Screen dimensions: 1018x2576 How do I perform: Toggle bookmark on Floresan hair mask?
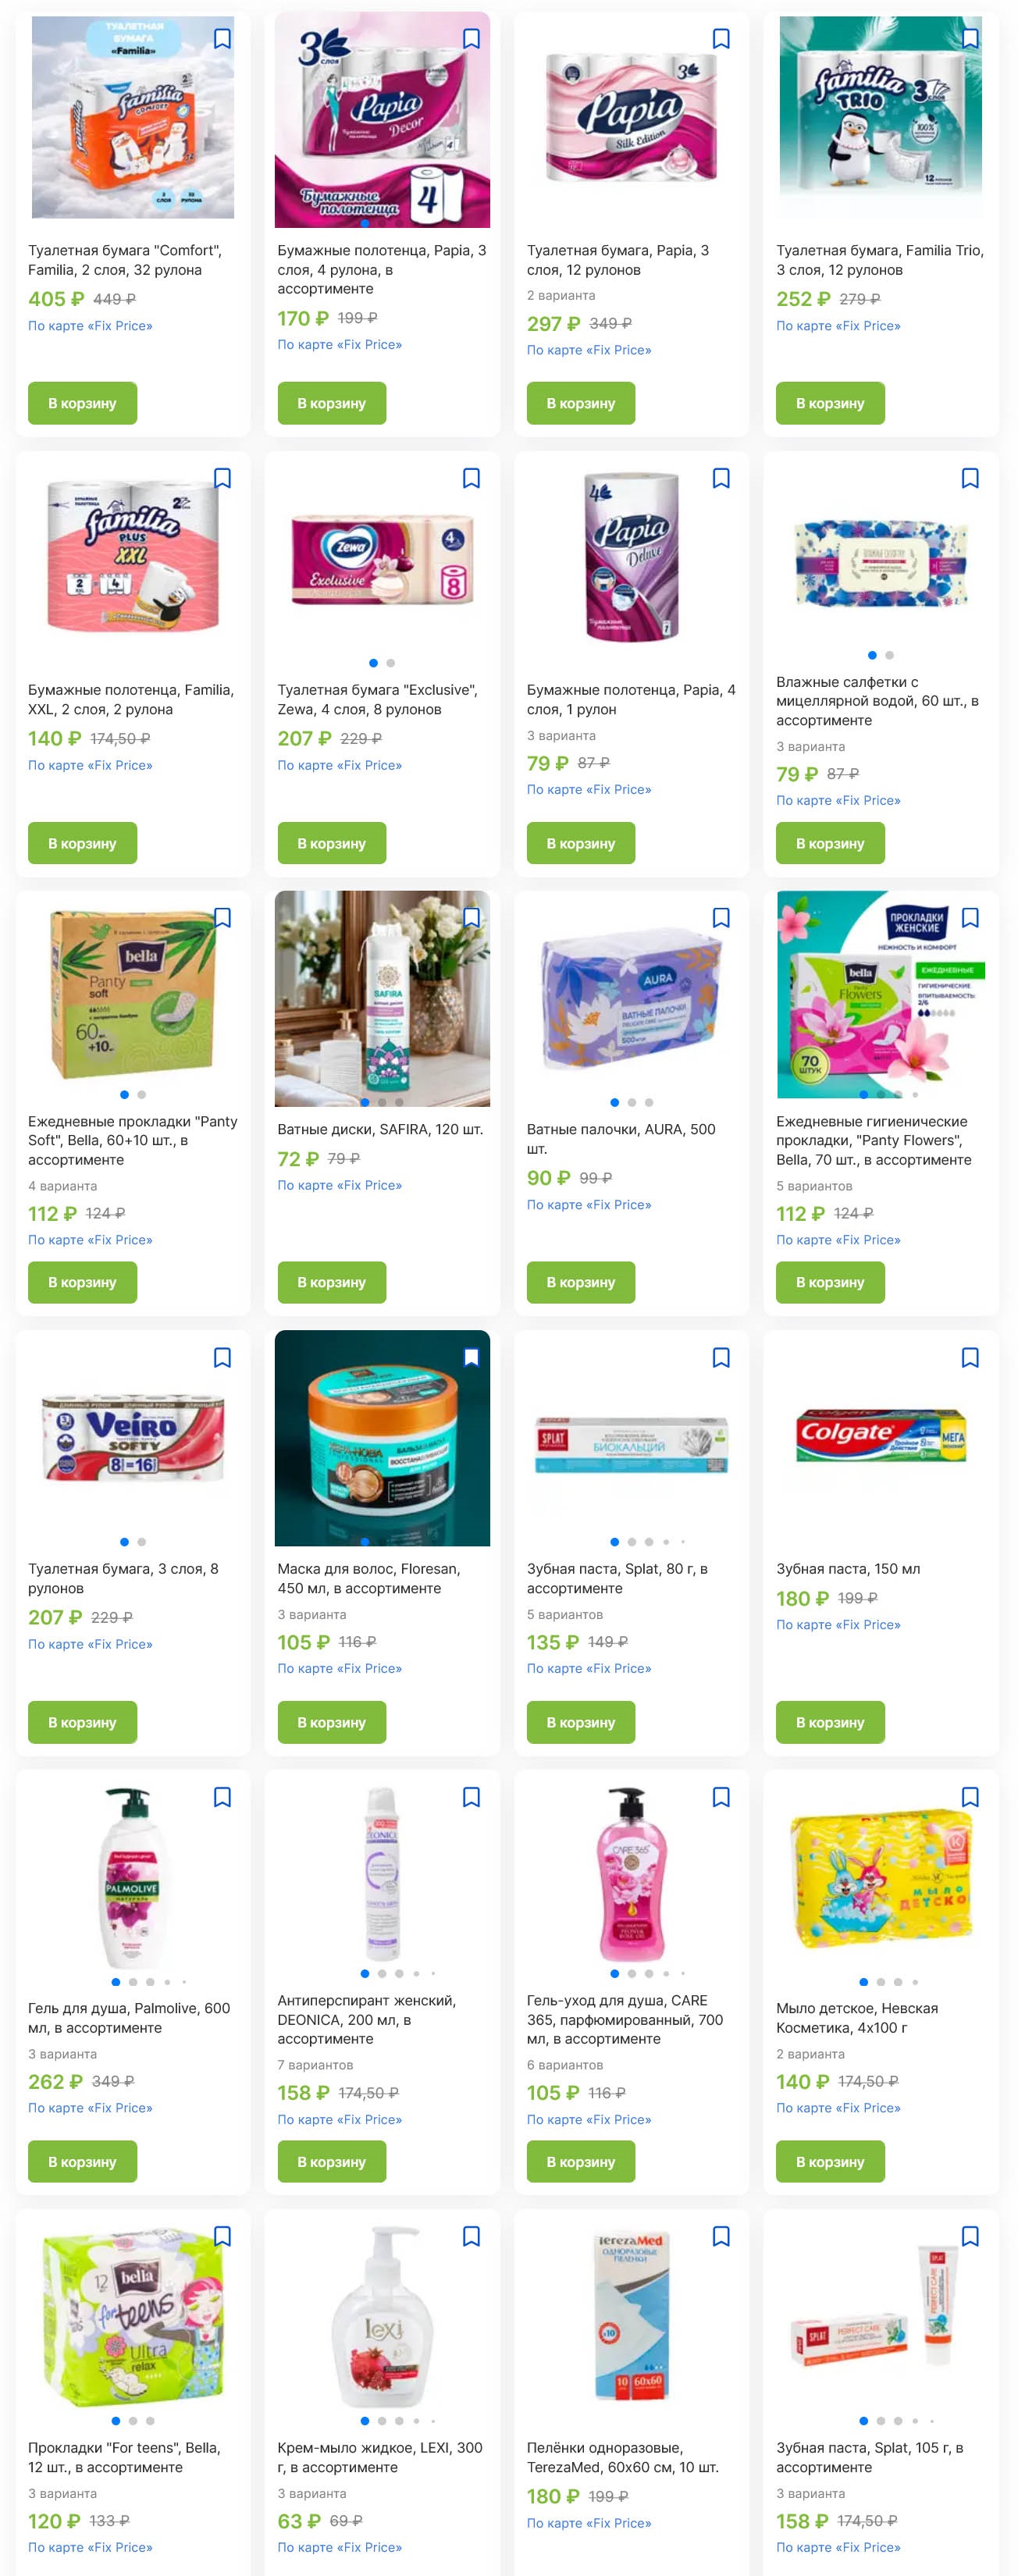471,1358
